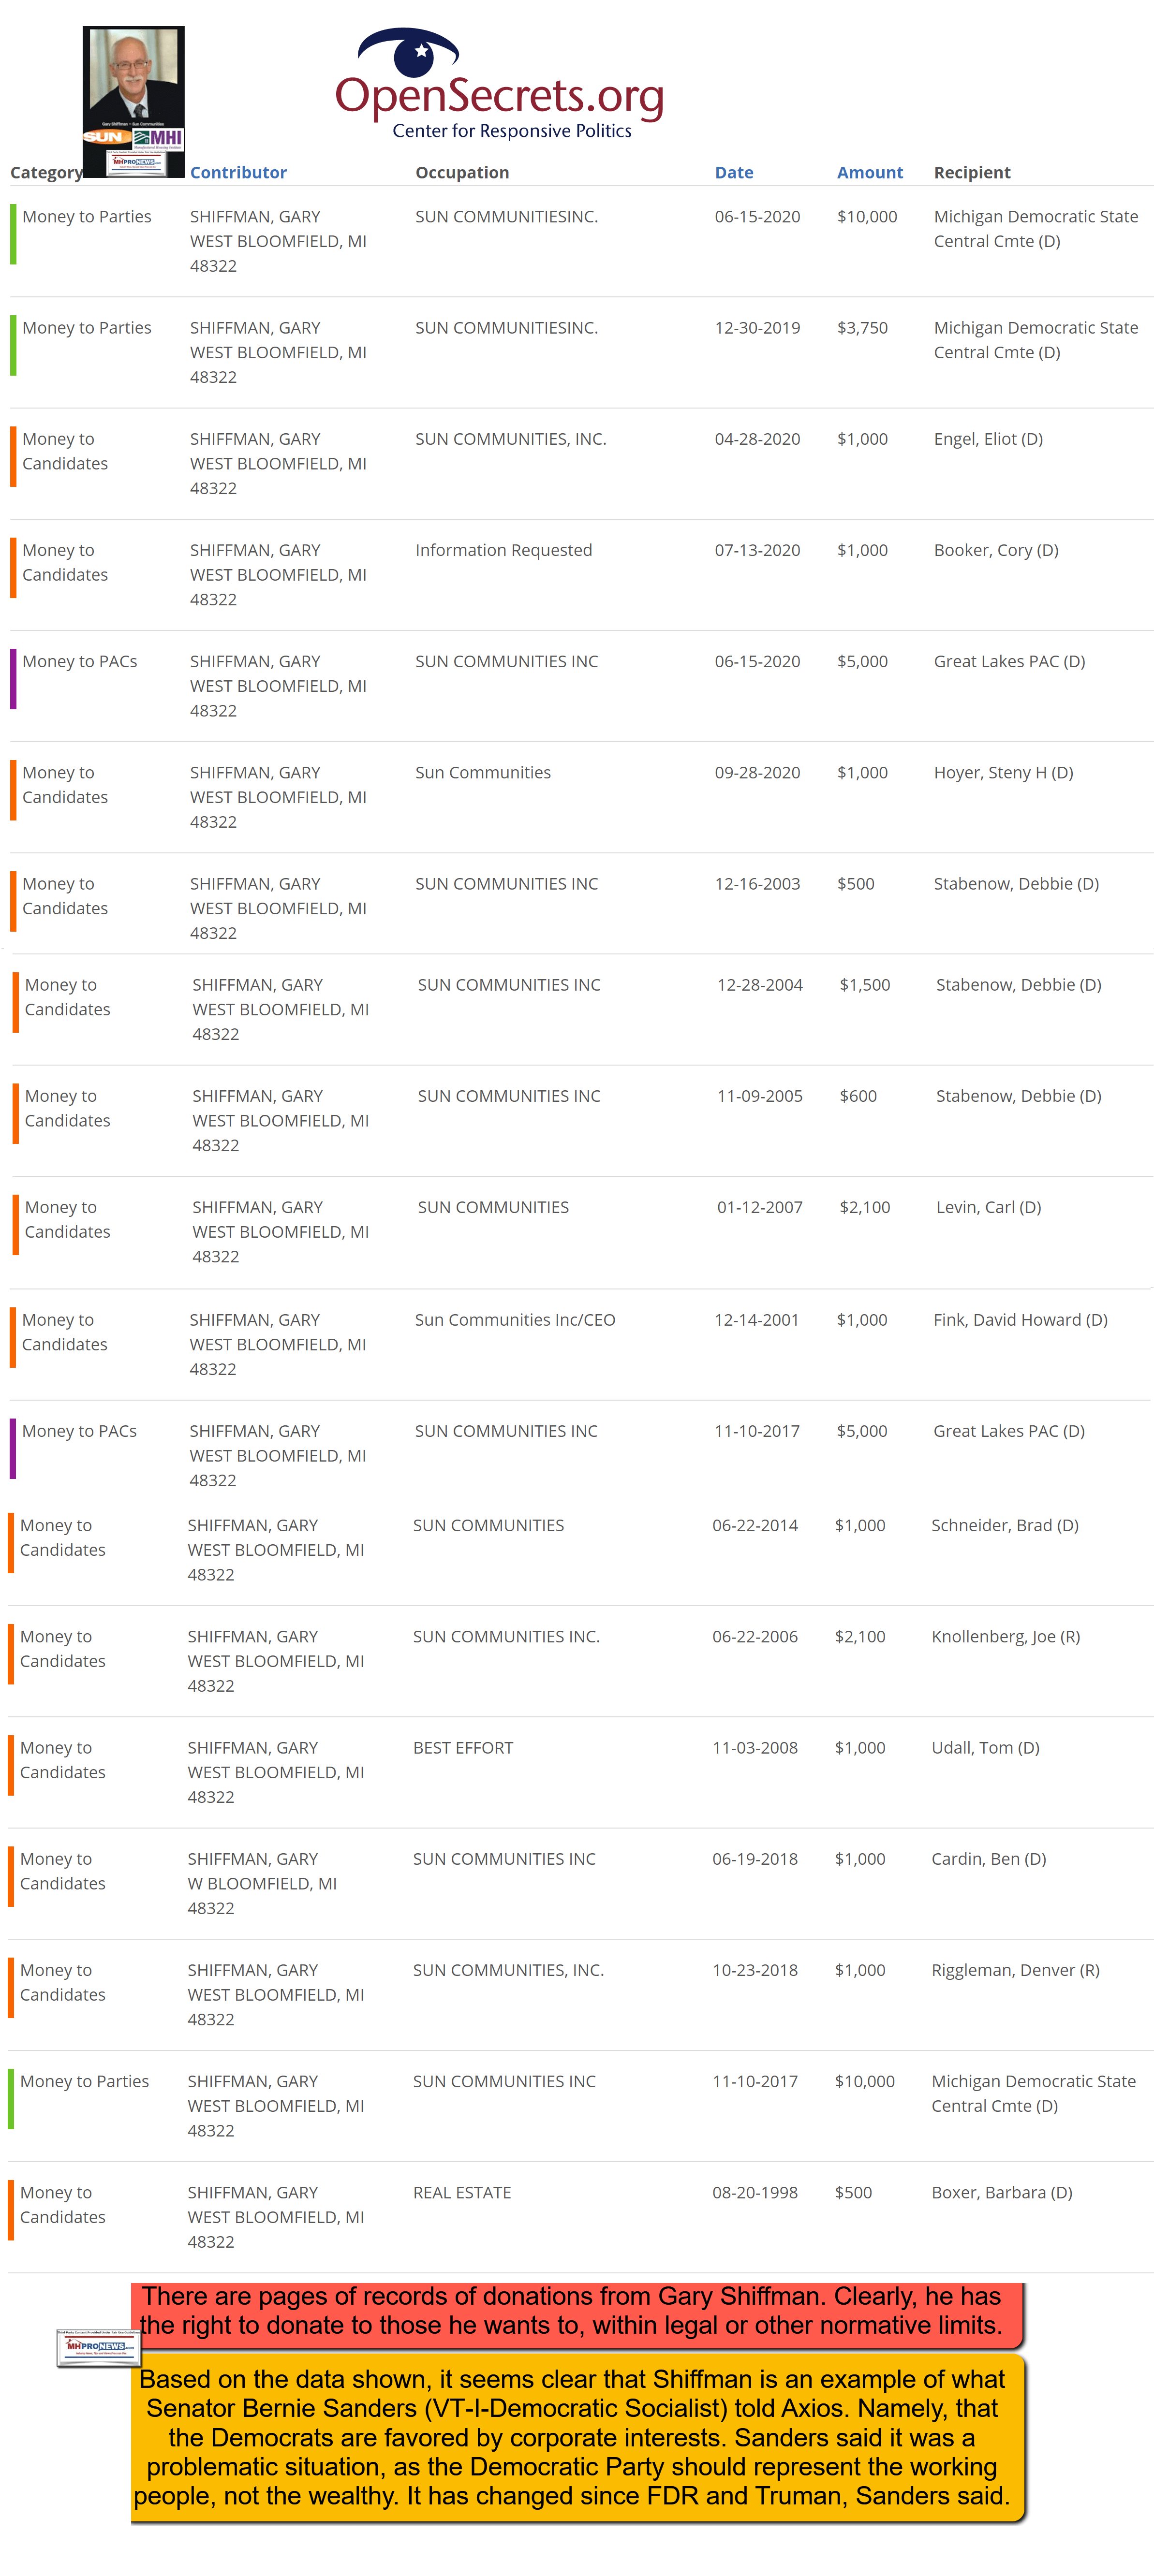Click the orange bar beside the Engel, Eliot row
1154x2576 pixels.
[13, 457]
